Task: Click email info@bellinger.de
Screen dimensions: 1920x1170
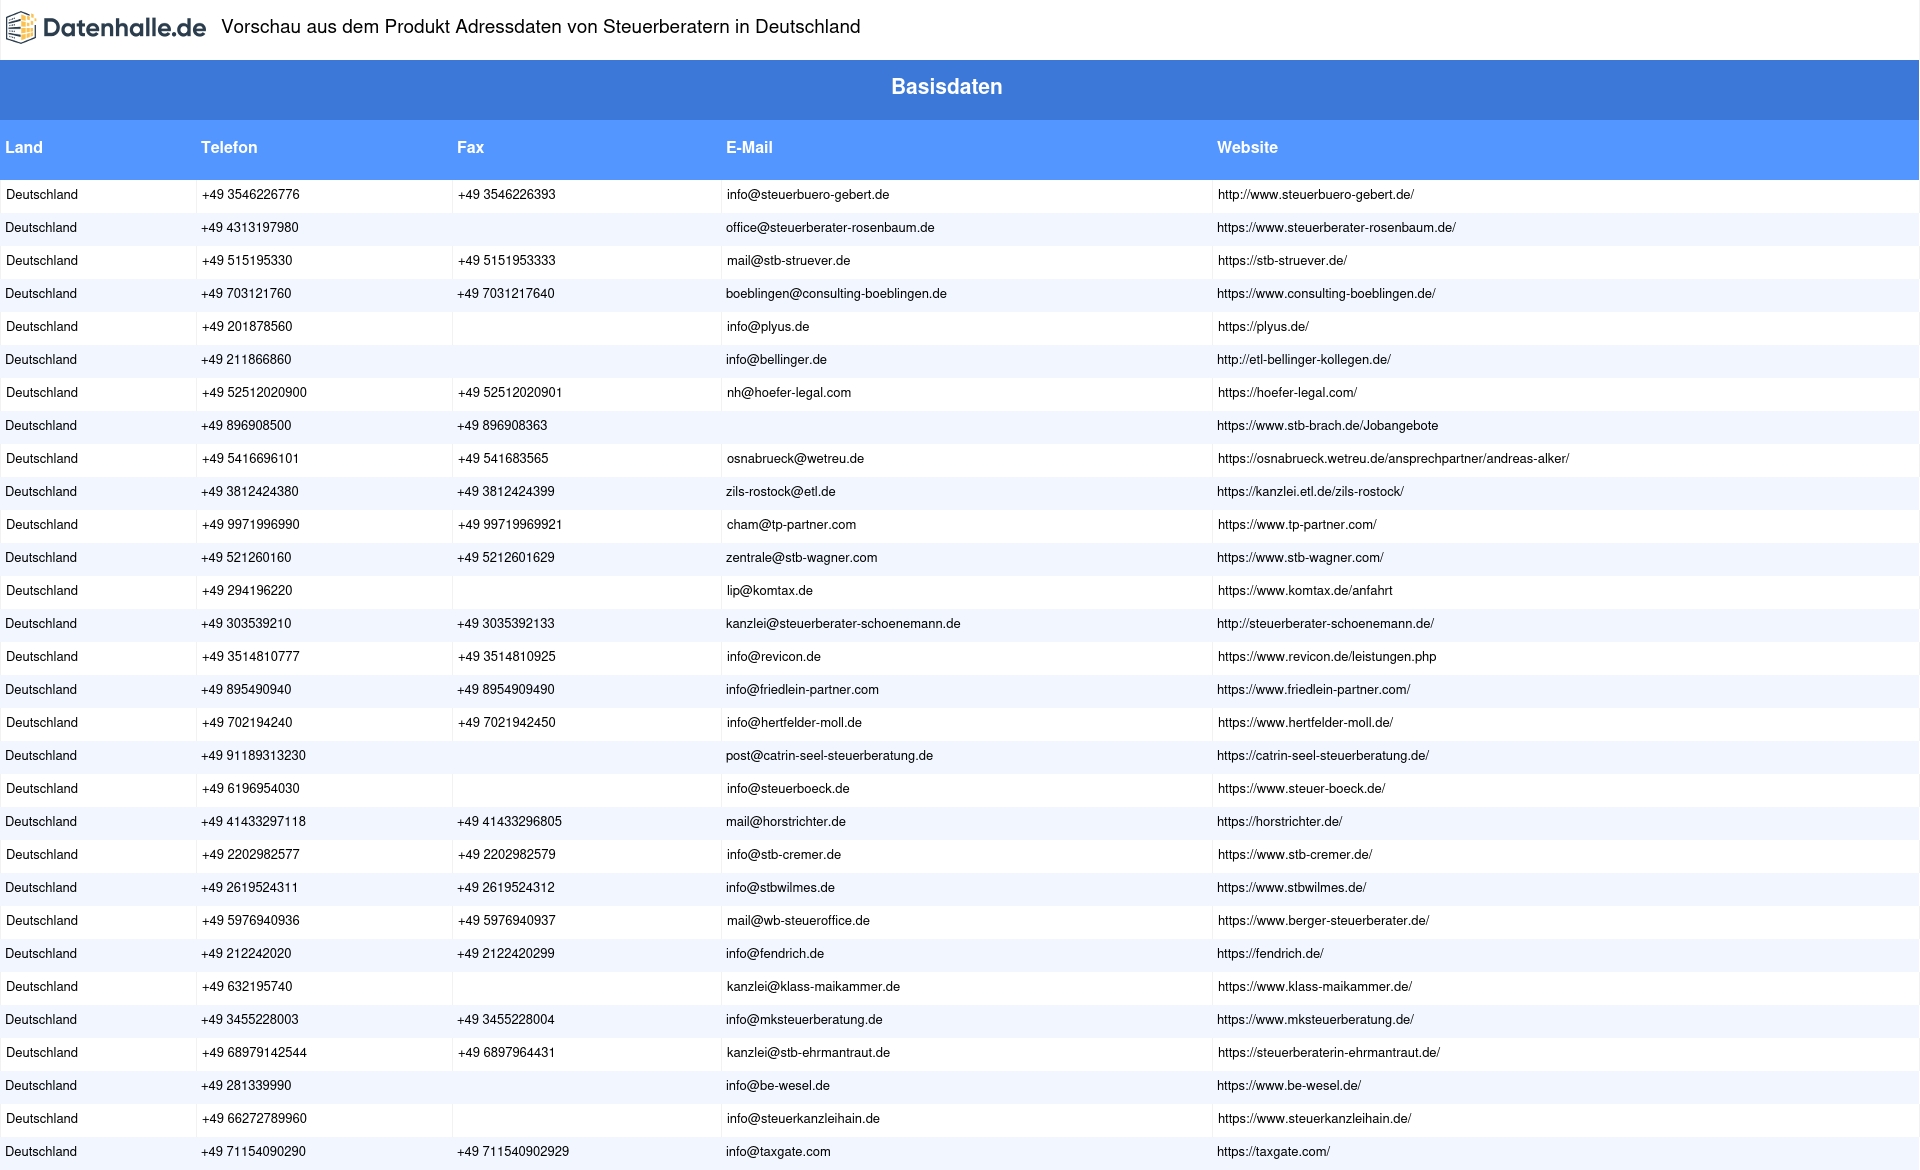Action: point(776,360)
